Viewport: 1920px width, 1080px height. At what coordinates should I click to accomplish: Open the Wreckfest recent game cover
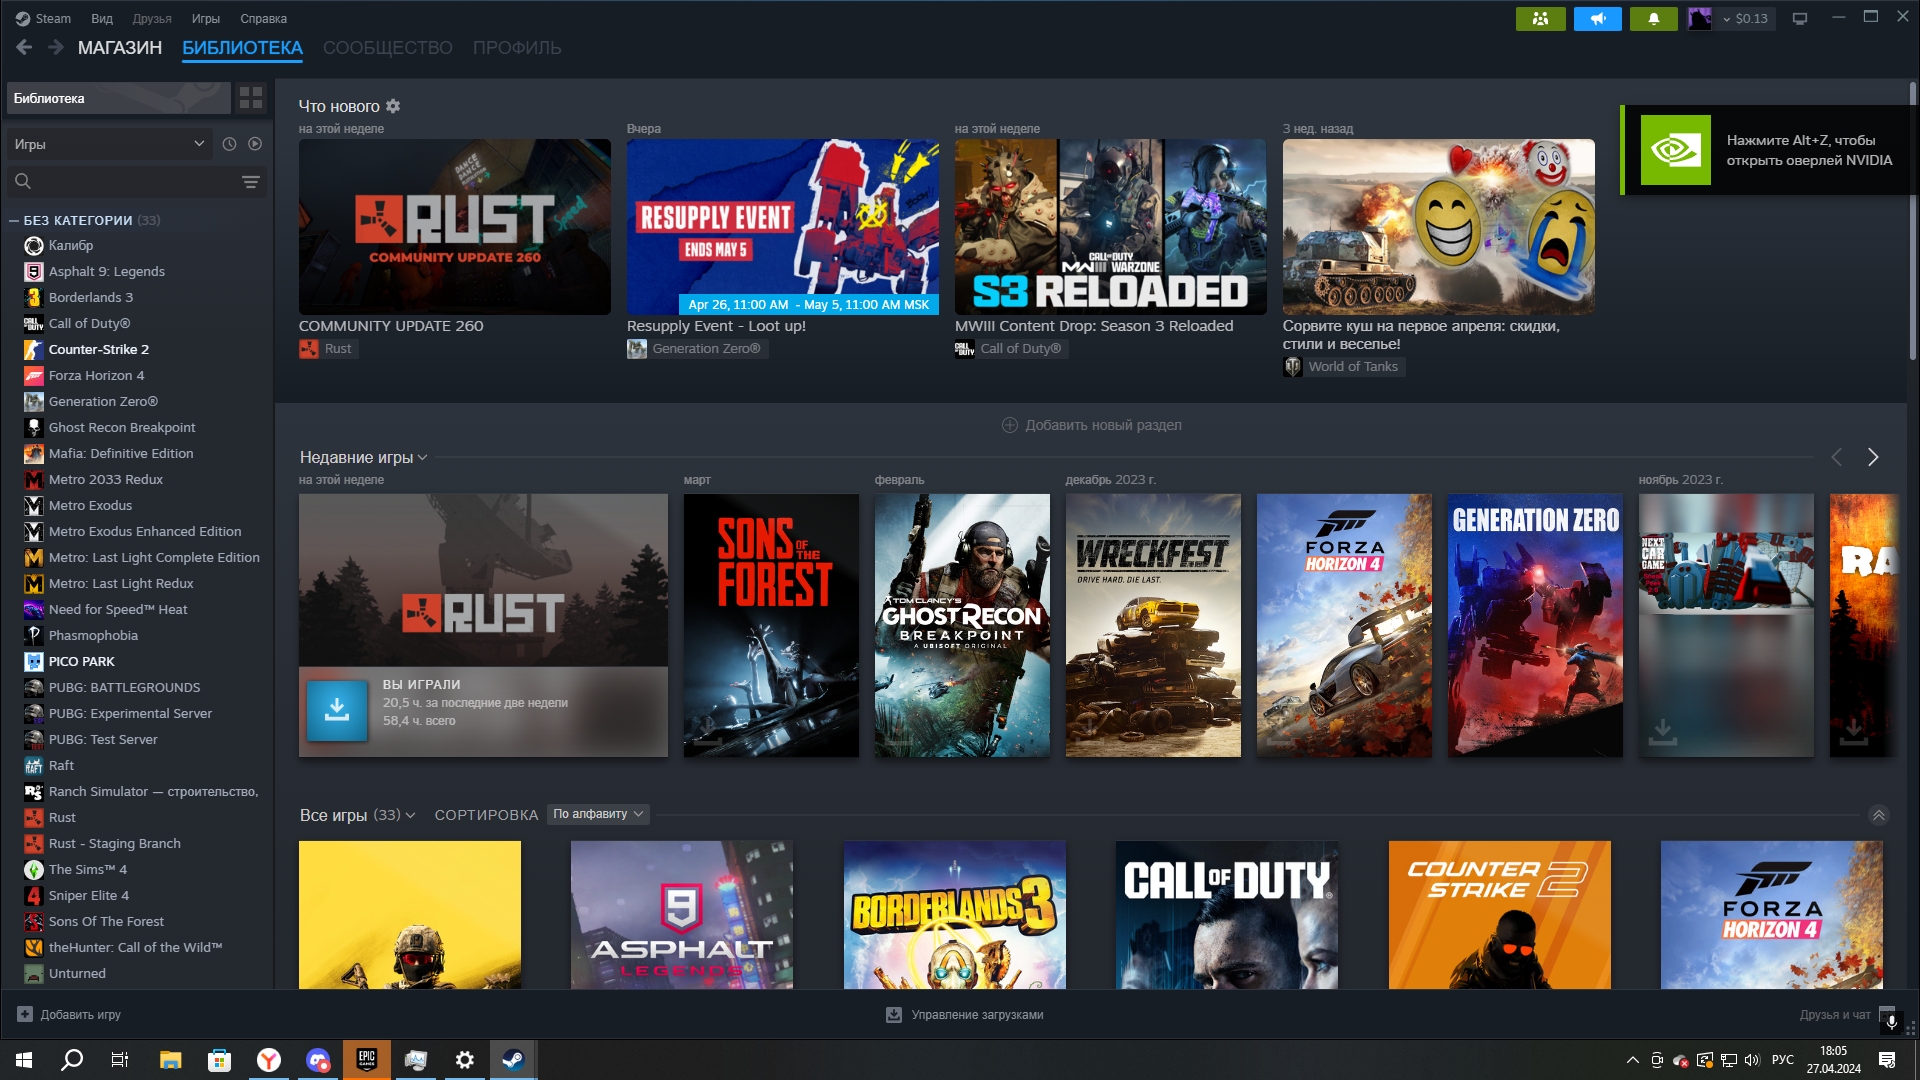click(x=1153, y=625)
